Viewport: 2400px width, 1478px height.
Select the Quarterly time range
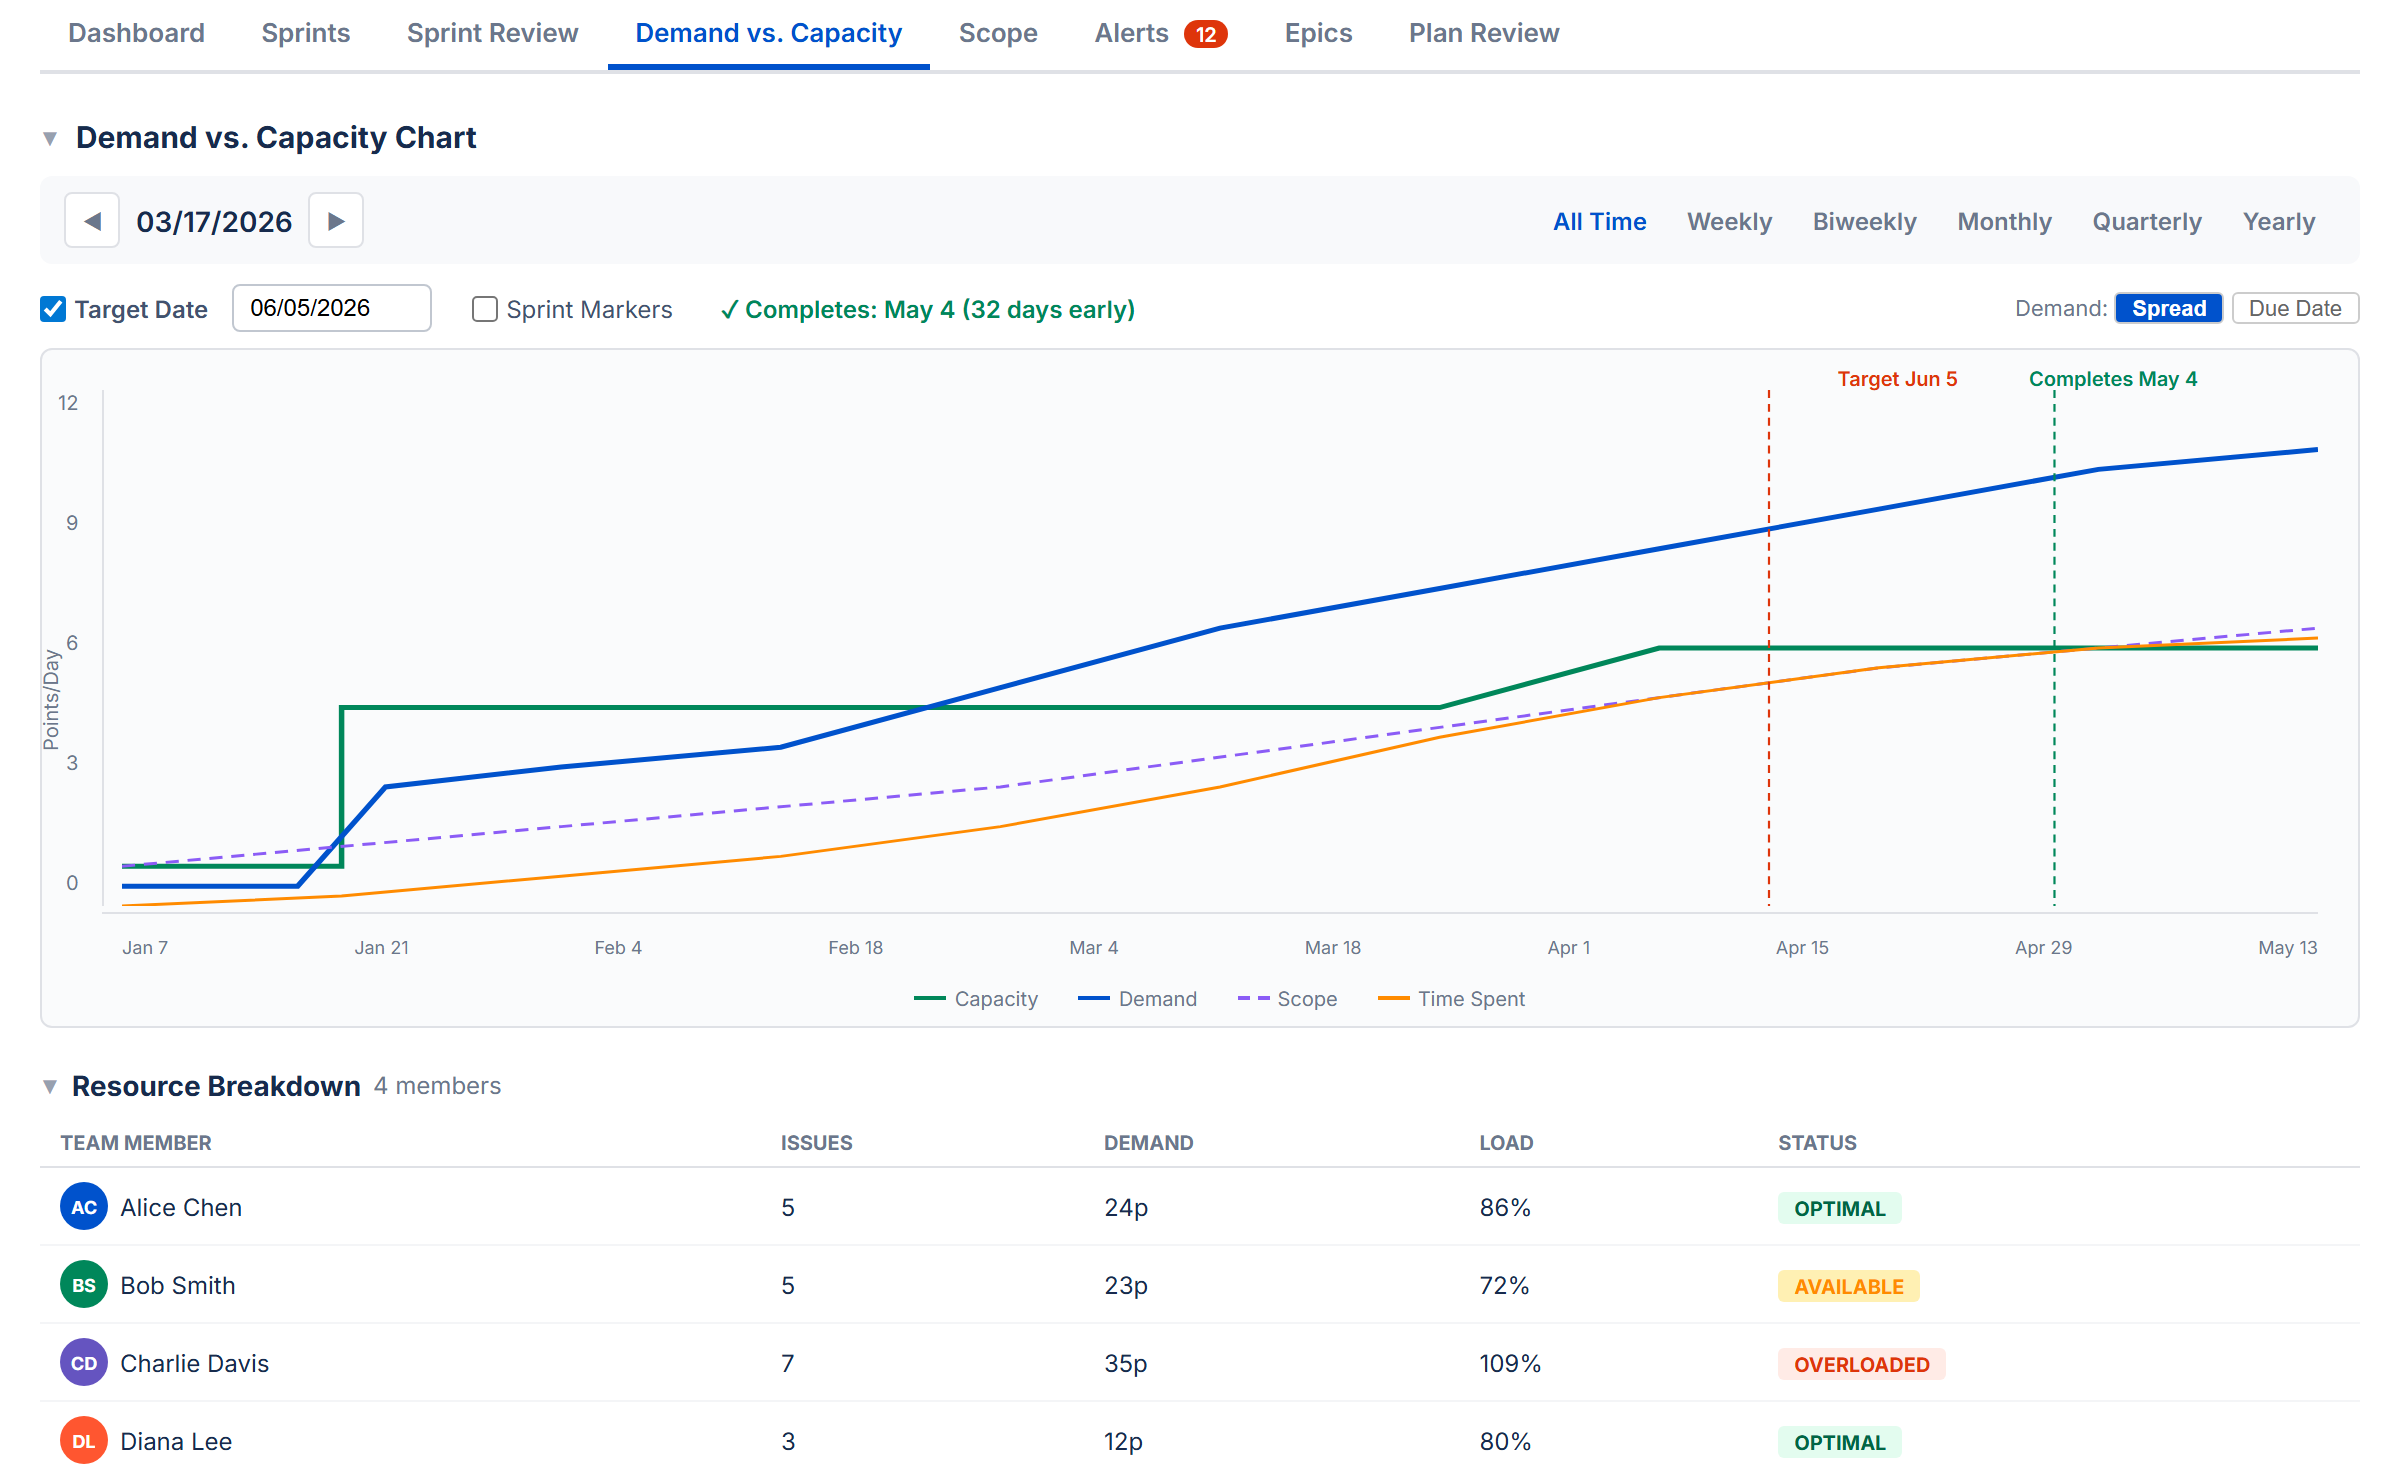[2146, 221]
